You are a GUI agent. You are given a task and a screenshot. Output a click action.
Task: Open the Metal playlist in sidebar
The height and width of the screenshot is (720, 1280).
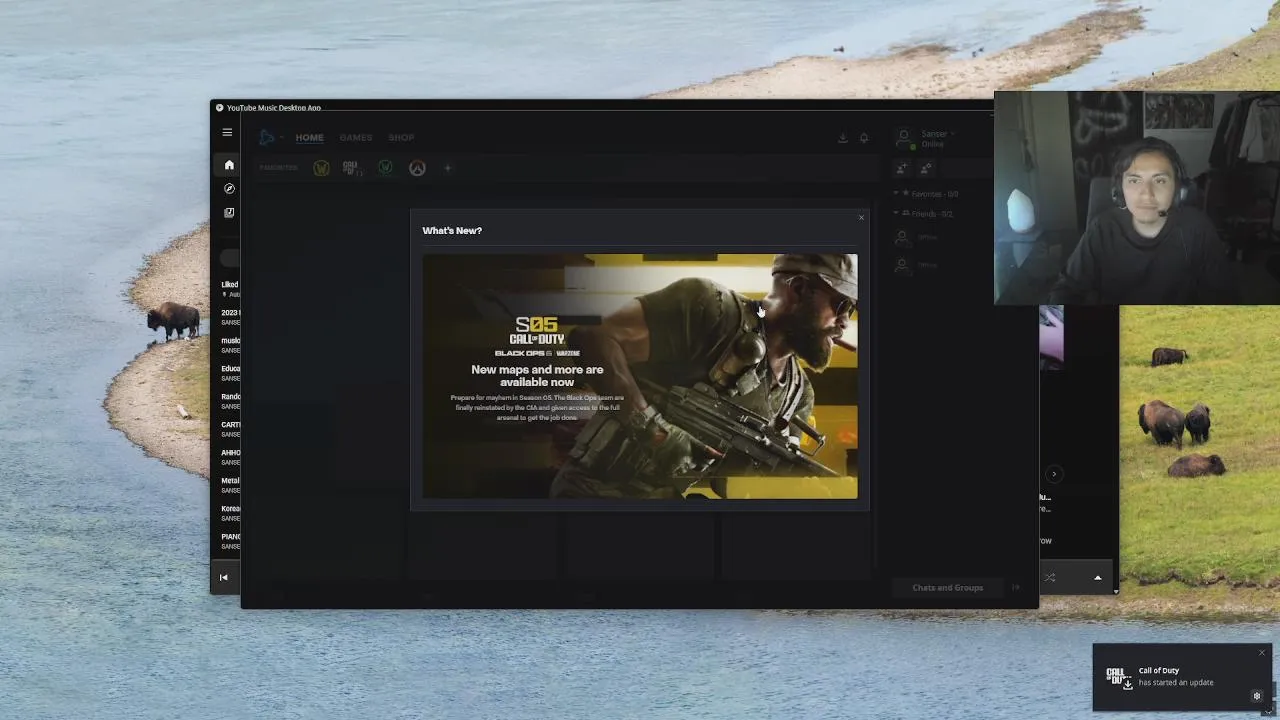230,485
